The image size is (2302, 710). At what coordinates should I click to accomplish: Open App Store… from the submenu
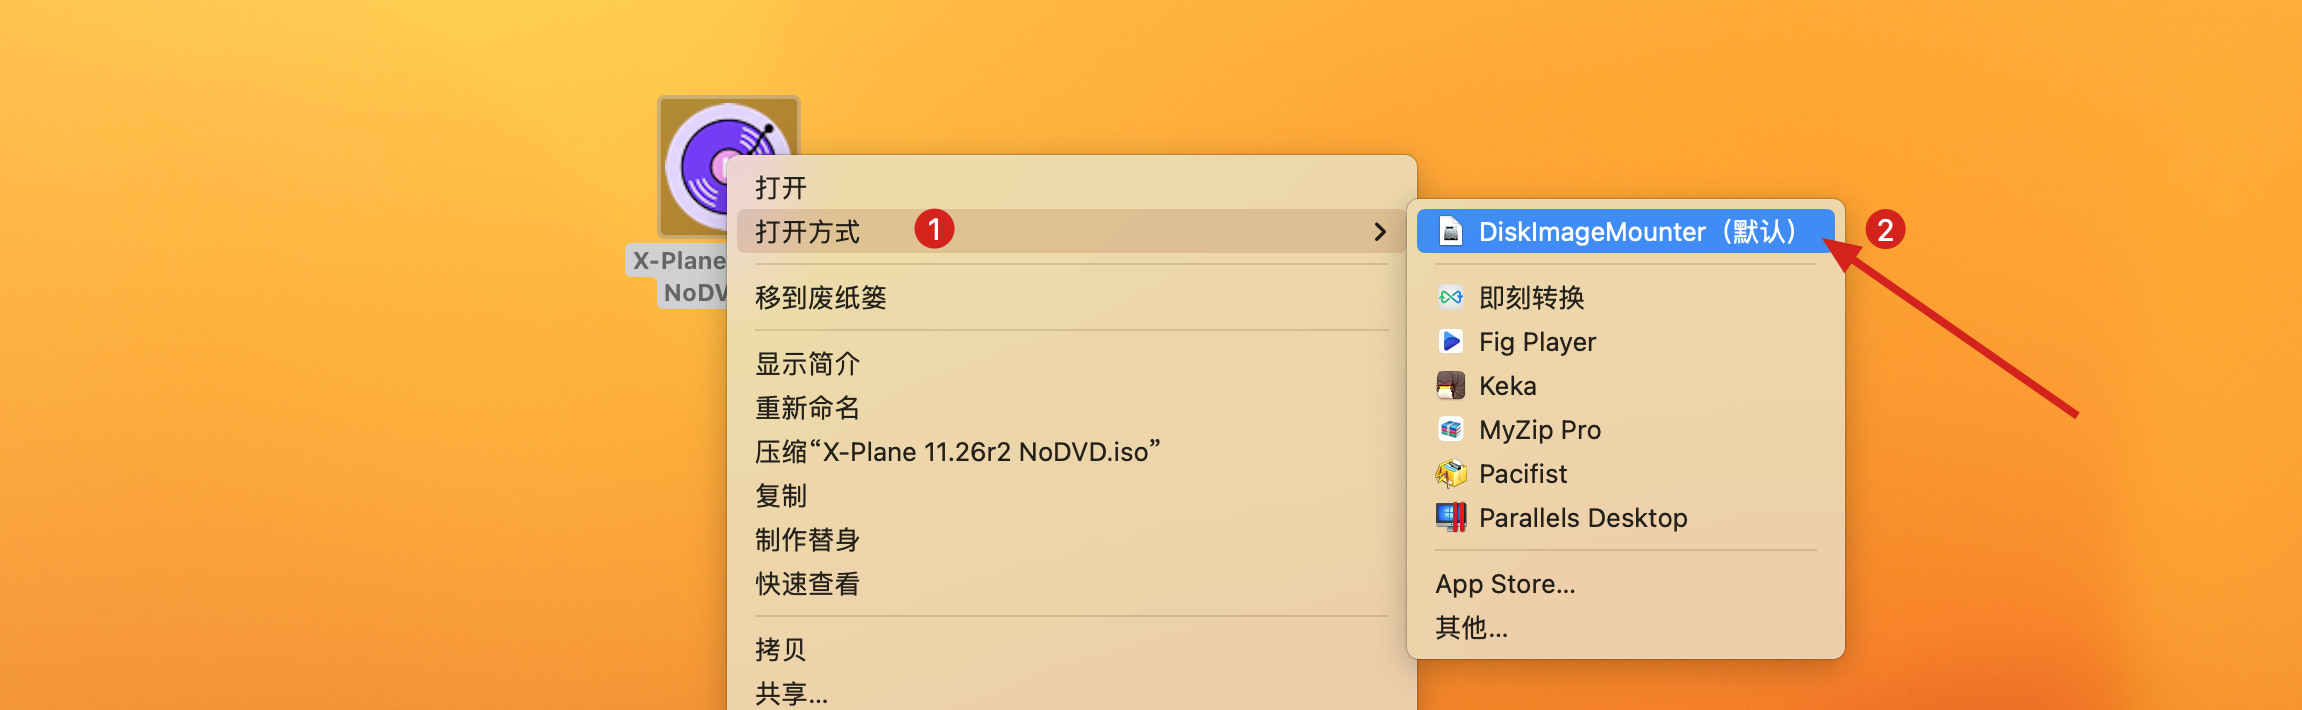[x=1505, y=584]
